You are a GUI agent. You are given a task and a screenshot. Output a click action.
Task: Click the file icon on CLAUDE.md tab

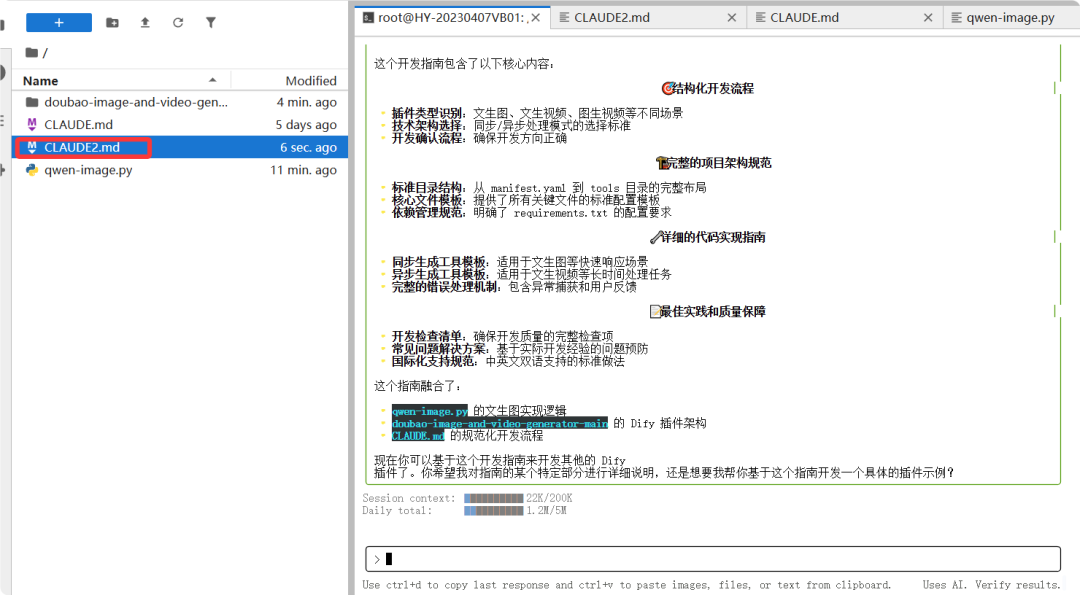(760, 18)
